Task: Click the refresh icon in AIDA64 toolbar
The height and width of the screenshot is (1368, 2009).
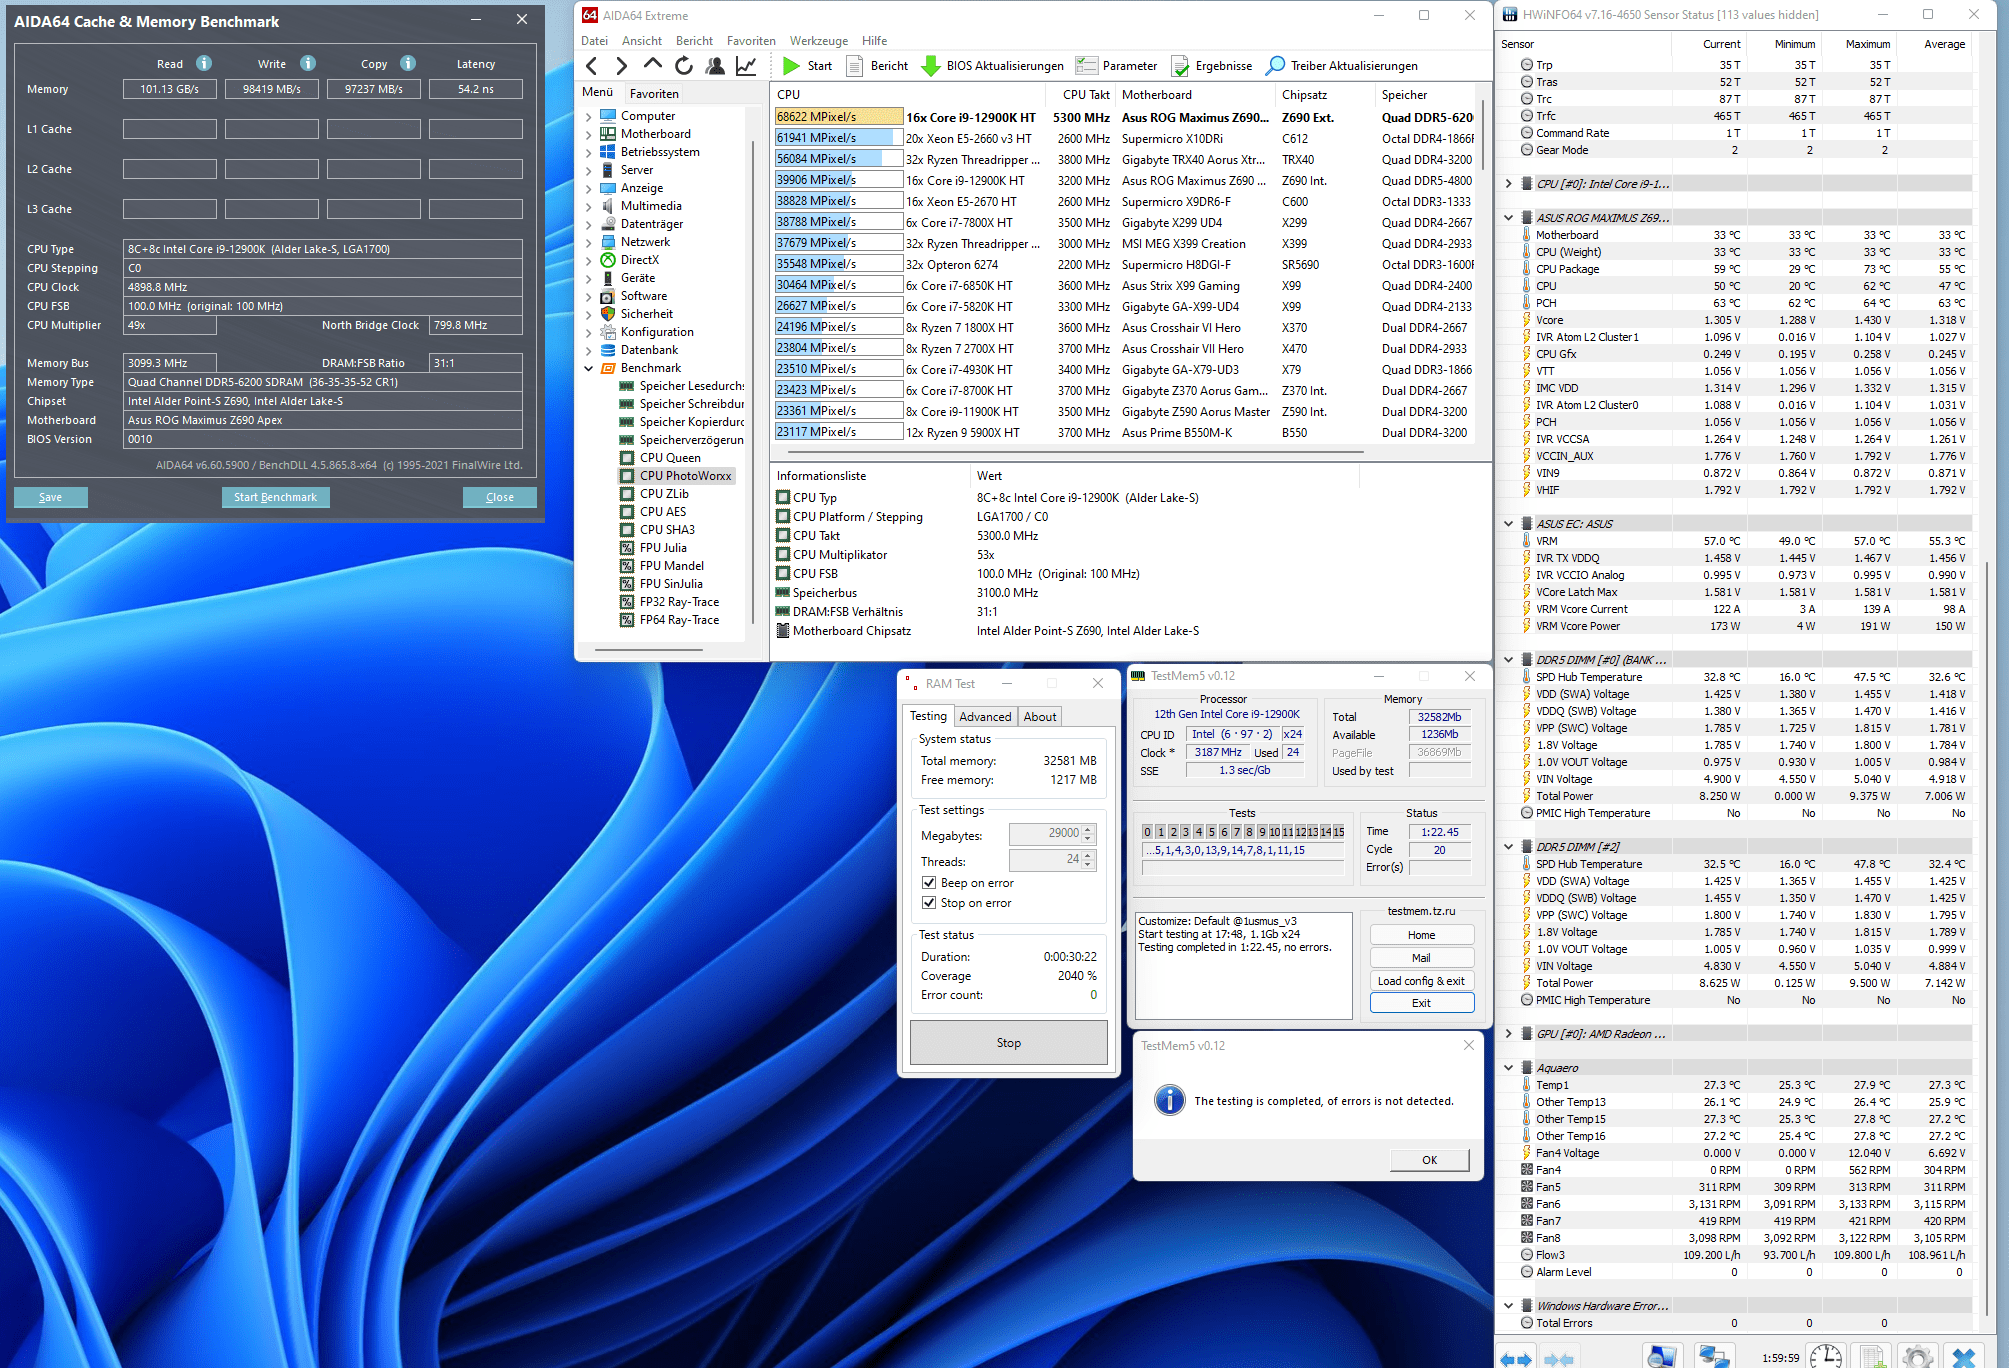Action: pos(684,66)
